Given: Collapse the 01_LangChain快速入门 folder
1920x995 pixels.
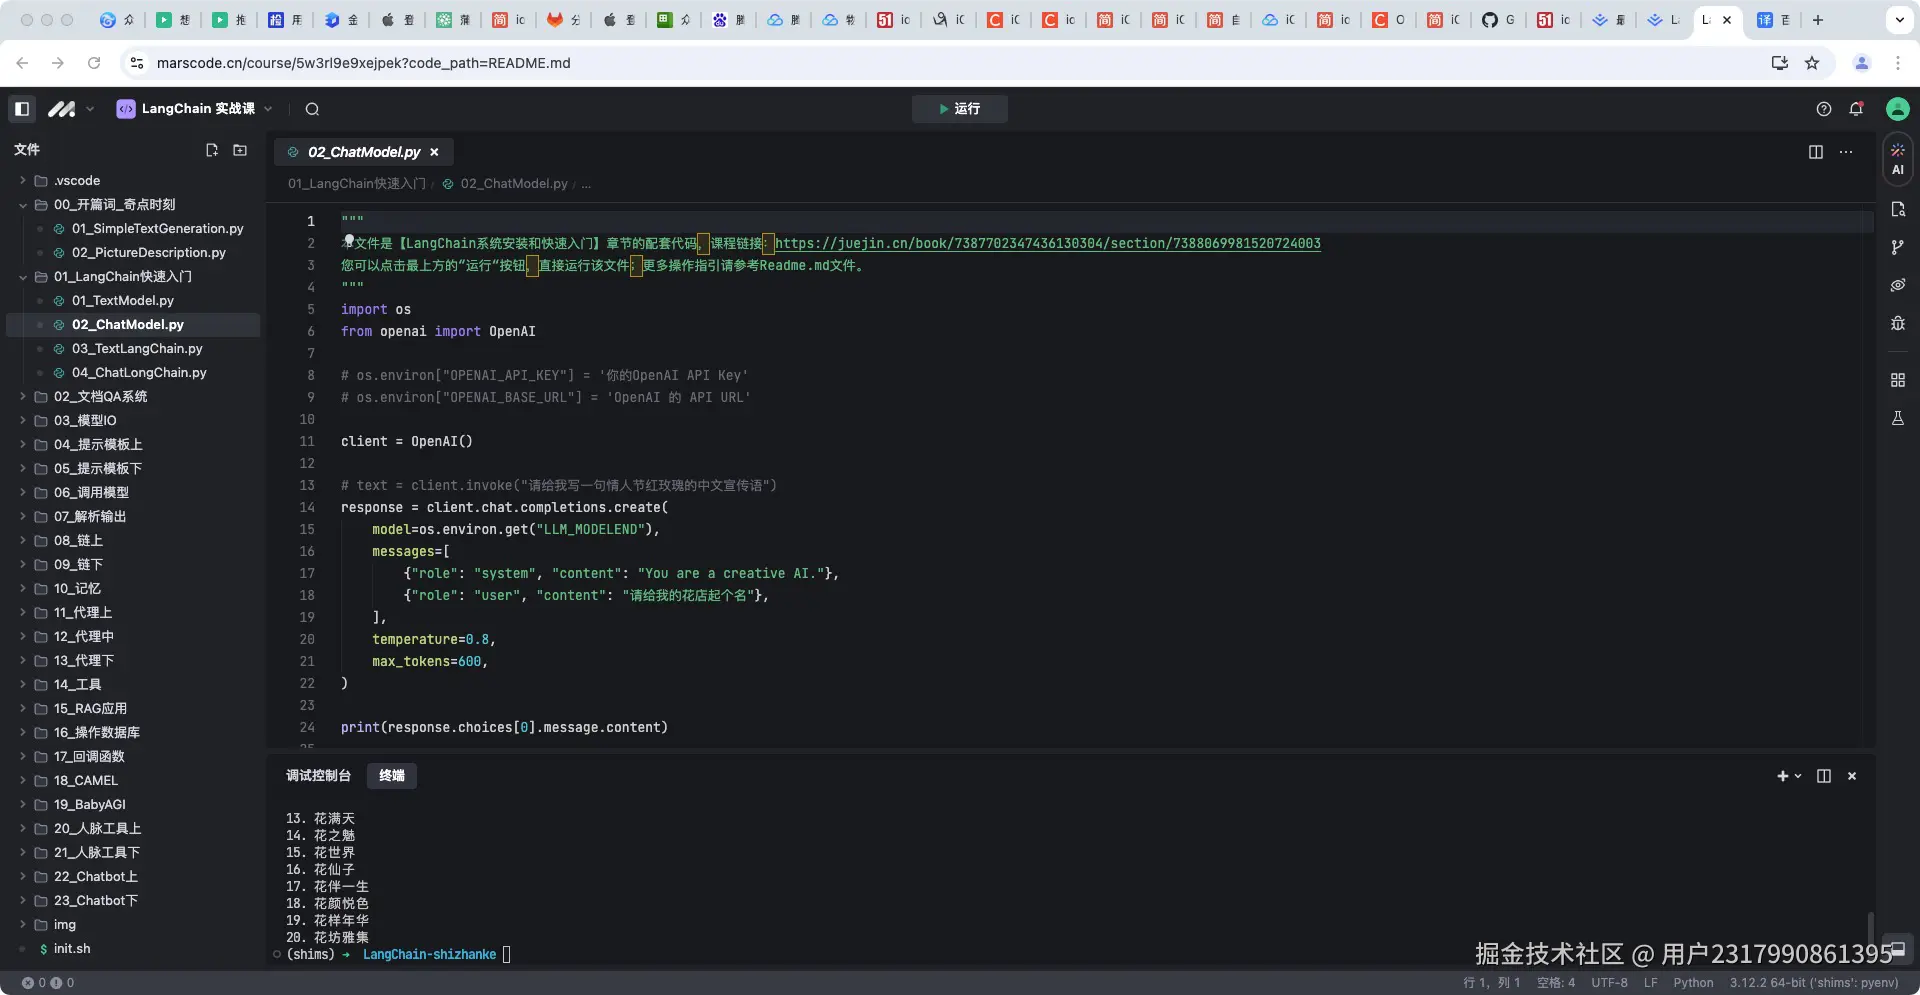Looking at the screenshot, I should (122, 277).
